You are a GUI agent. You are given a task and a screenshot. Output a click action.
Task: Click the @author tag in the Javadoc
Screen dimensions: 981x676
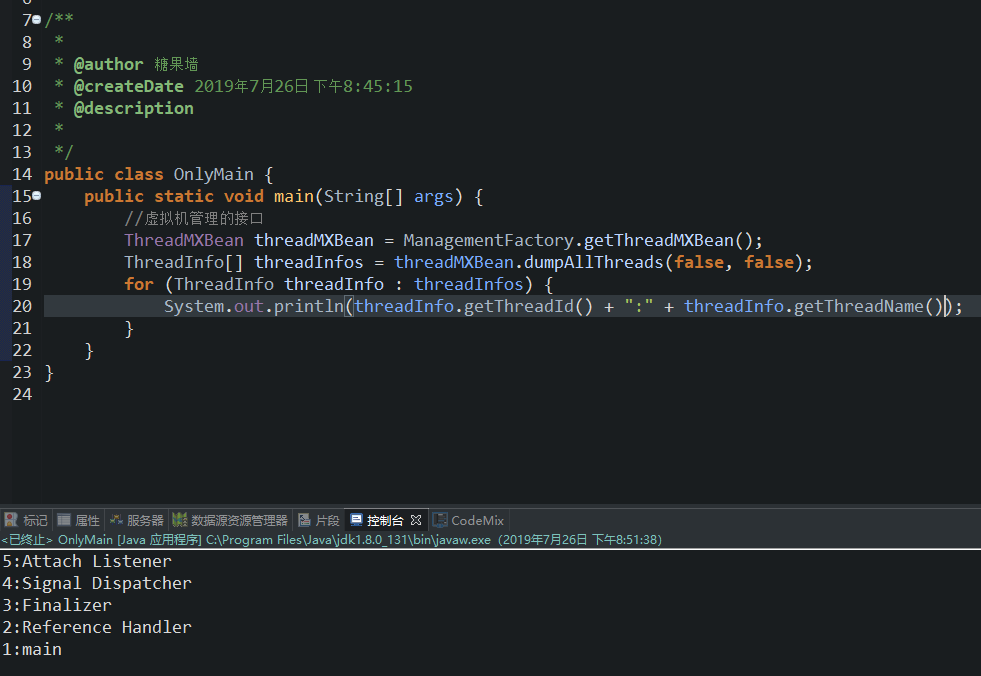click(108, 64)
